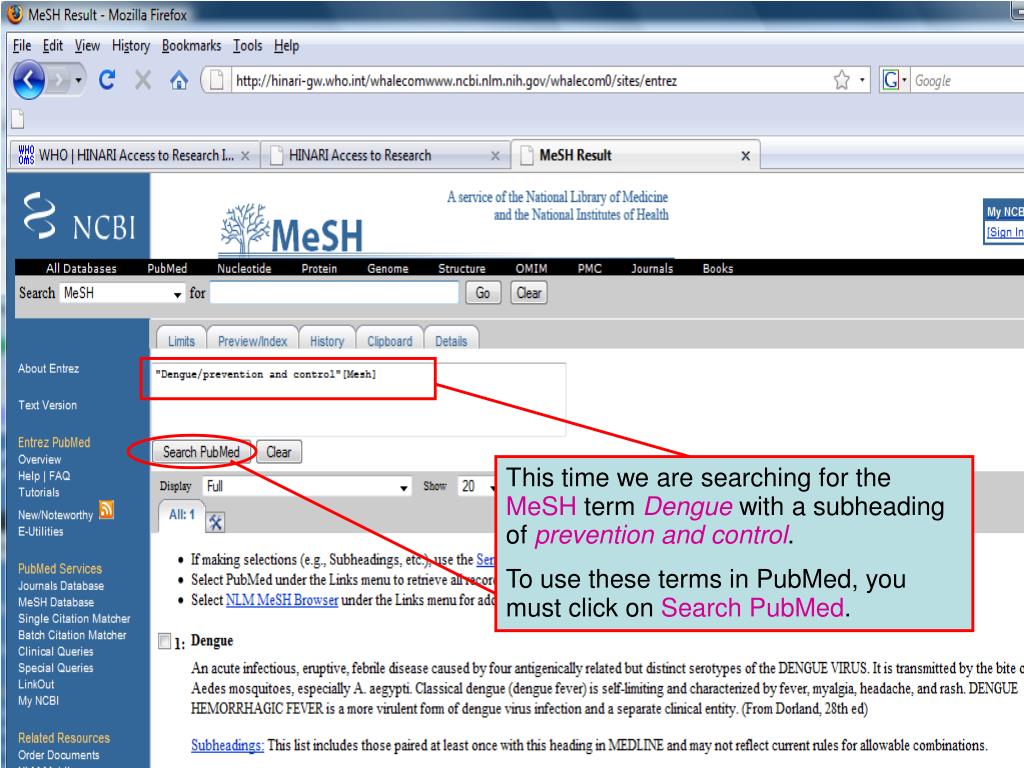This screenshot has height=768, width=1024.
Task: Switch to the WHO HINARI Access tab
Action: (134, 155)
